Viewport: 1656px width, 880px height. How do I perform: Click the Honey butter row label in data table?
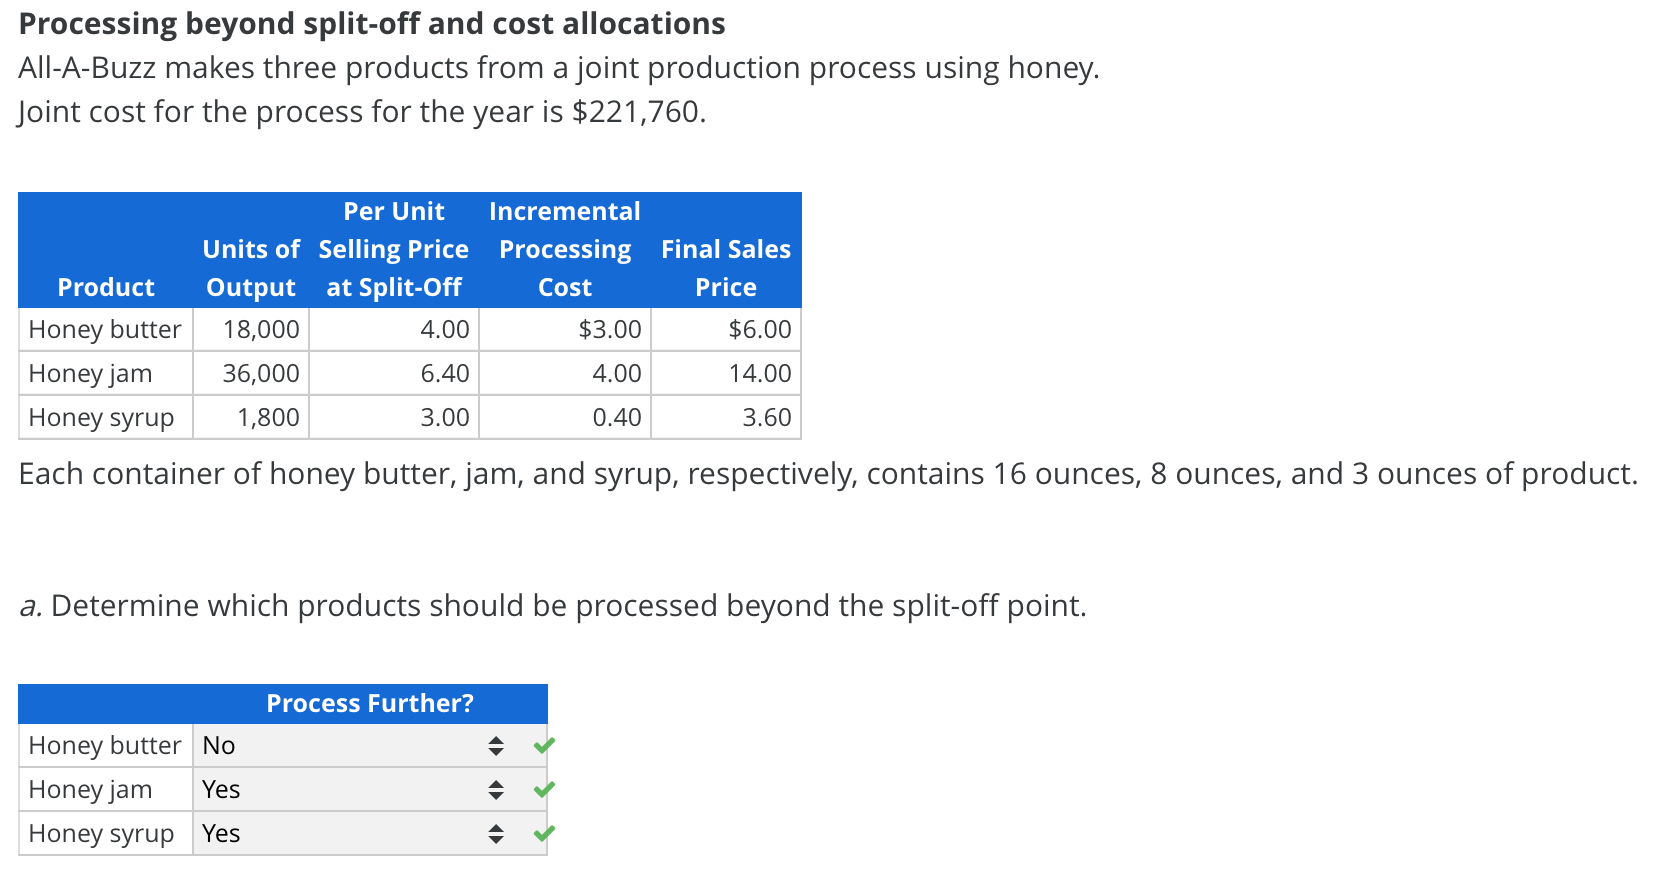pyautogui.click(x=104, y=329)
